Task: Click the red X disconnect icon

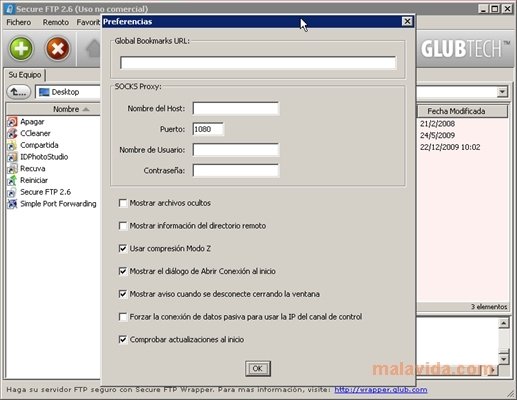Action: click(58, 49)
